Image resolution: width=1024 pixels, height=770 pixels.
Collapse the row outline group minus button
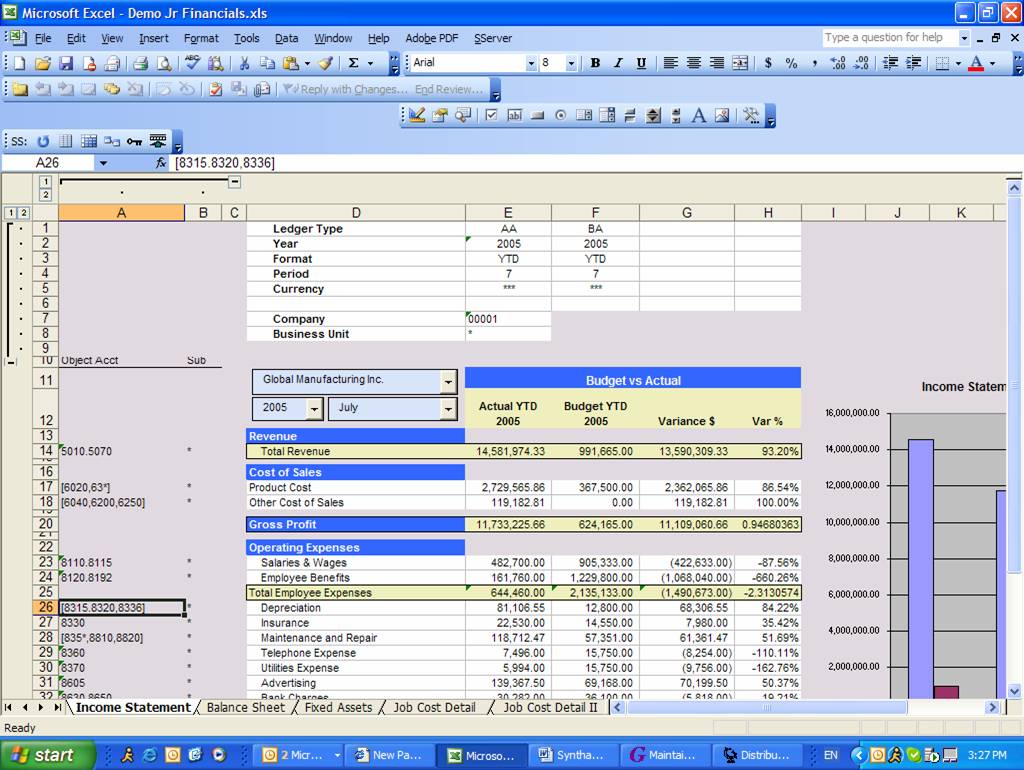click(10, 361)
